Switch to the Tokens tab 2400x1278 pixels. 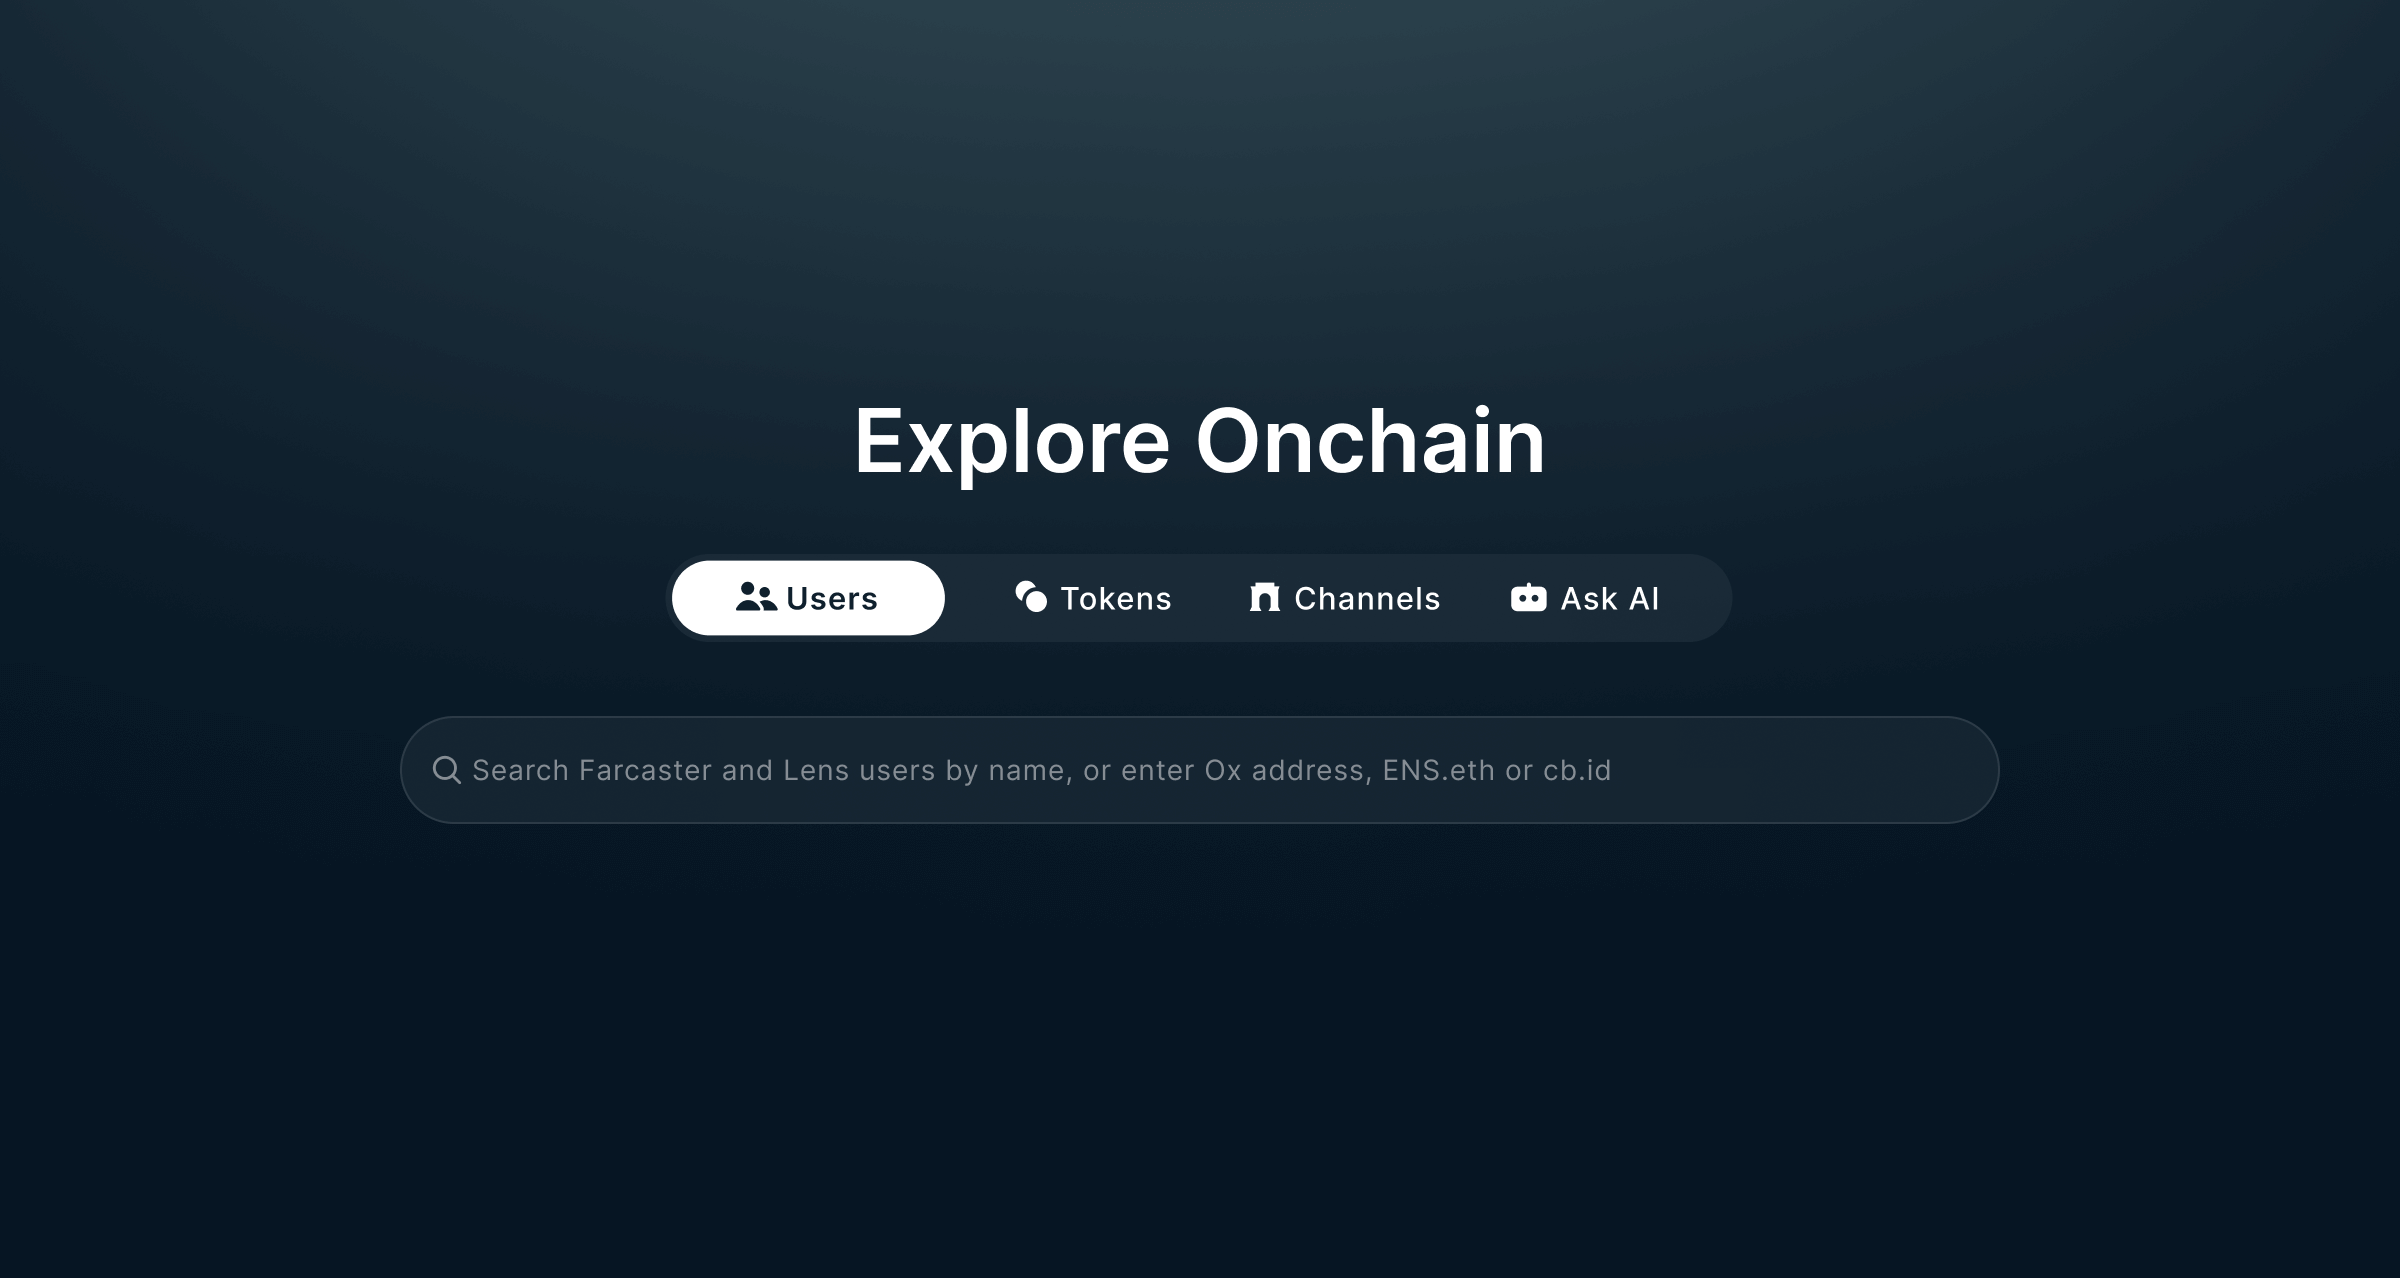(x=1092, y=598)
